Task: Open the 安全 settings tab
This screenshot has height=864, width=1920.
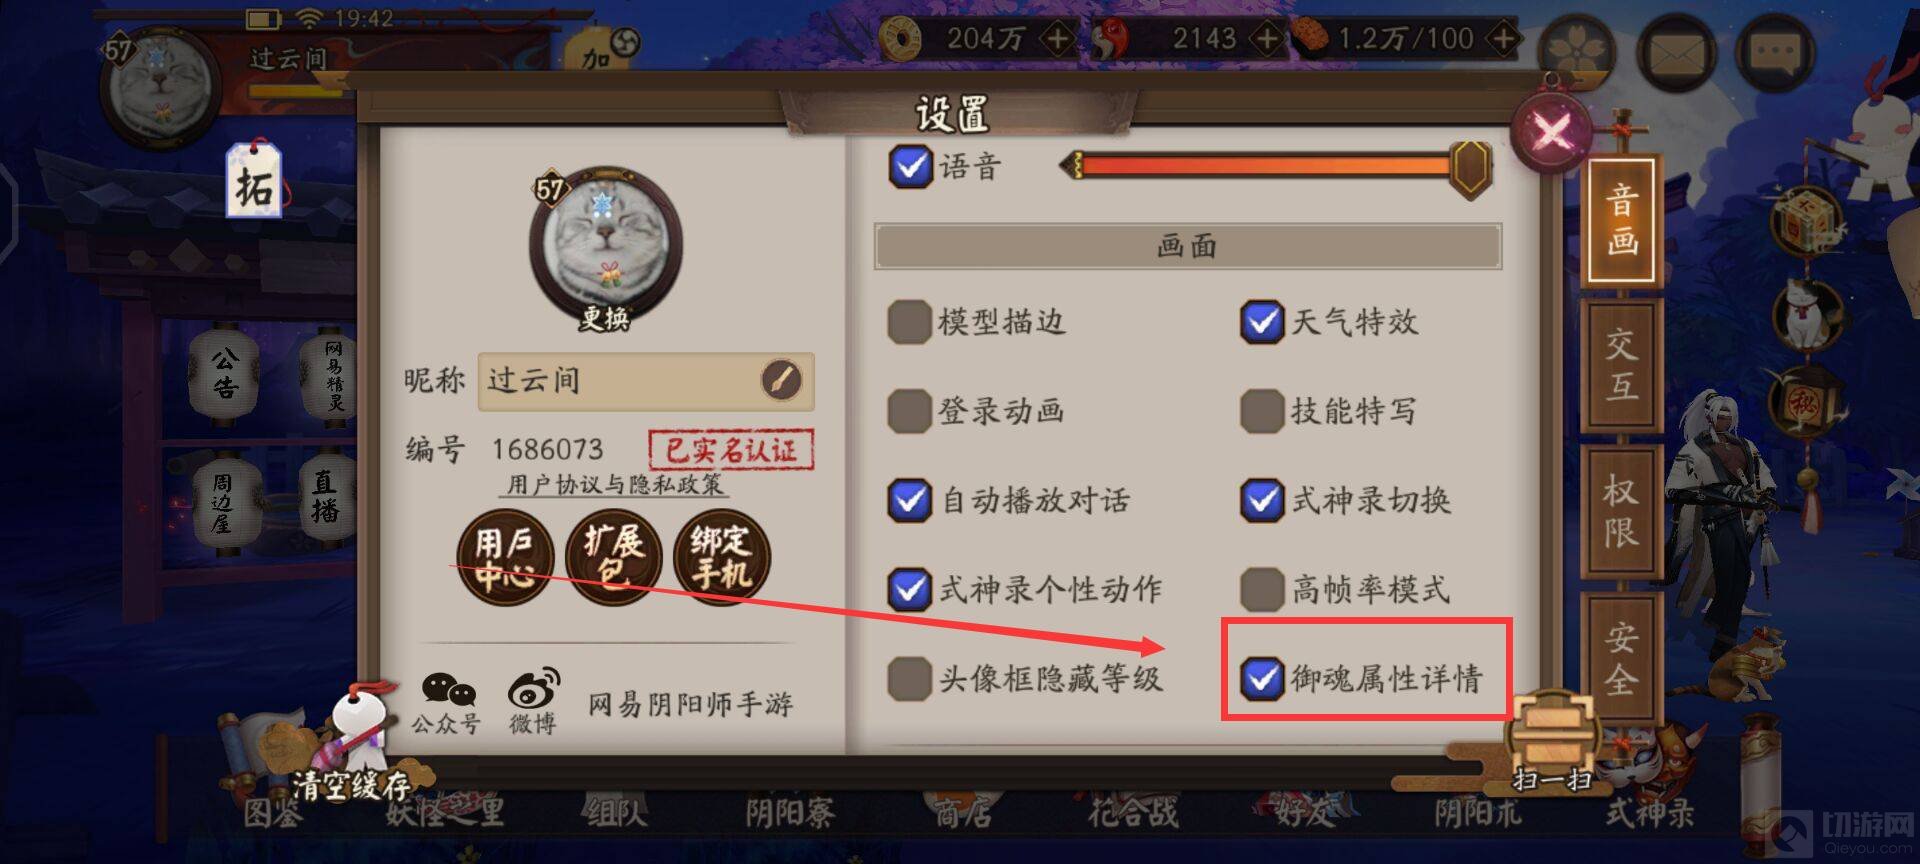Action: tap(1621, 658)
